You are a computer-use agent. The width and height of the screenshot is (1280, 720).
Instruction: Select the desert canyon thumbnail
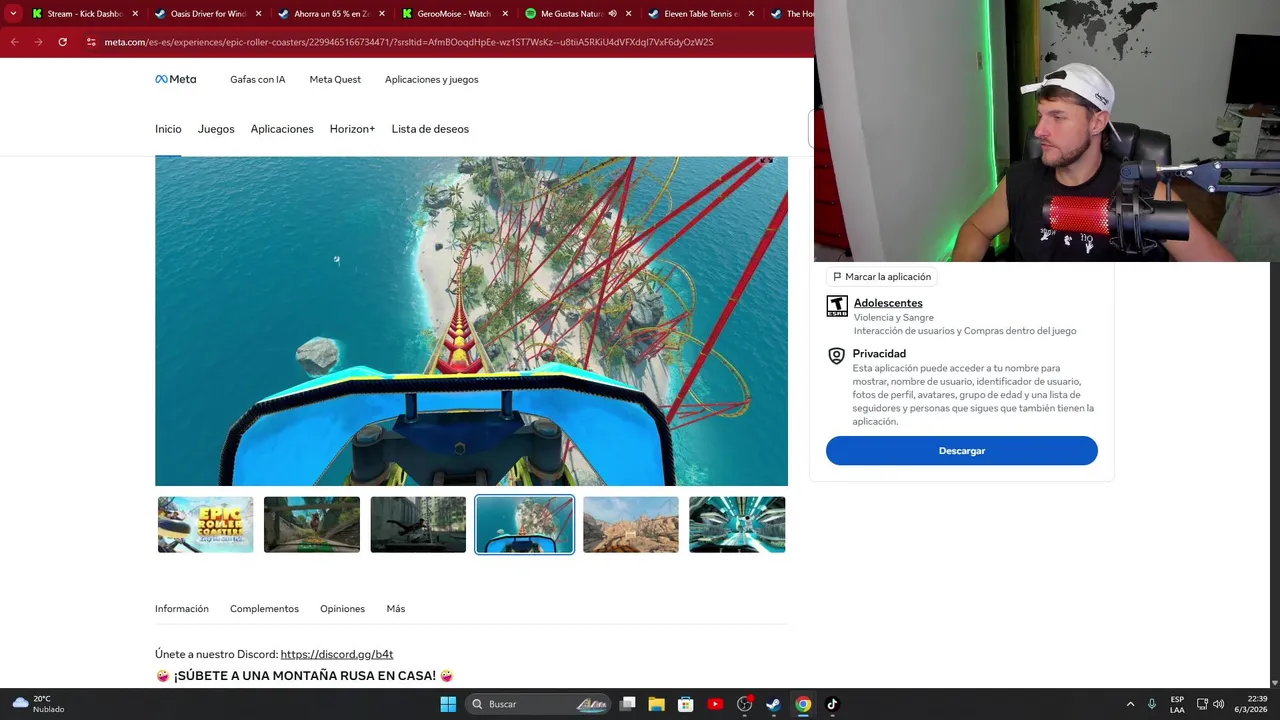point(631,524)
